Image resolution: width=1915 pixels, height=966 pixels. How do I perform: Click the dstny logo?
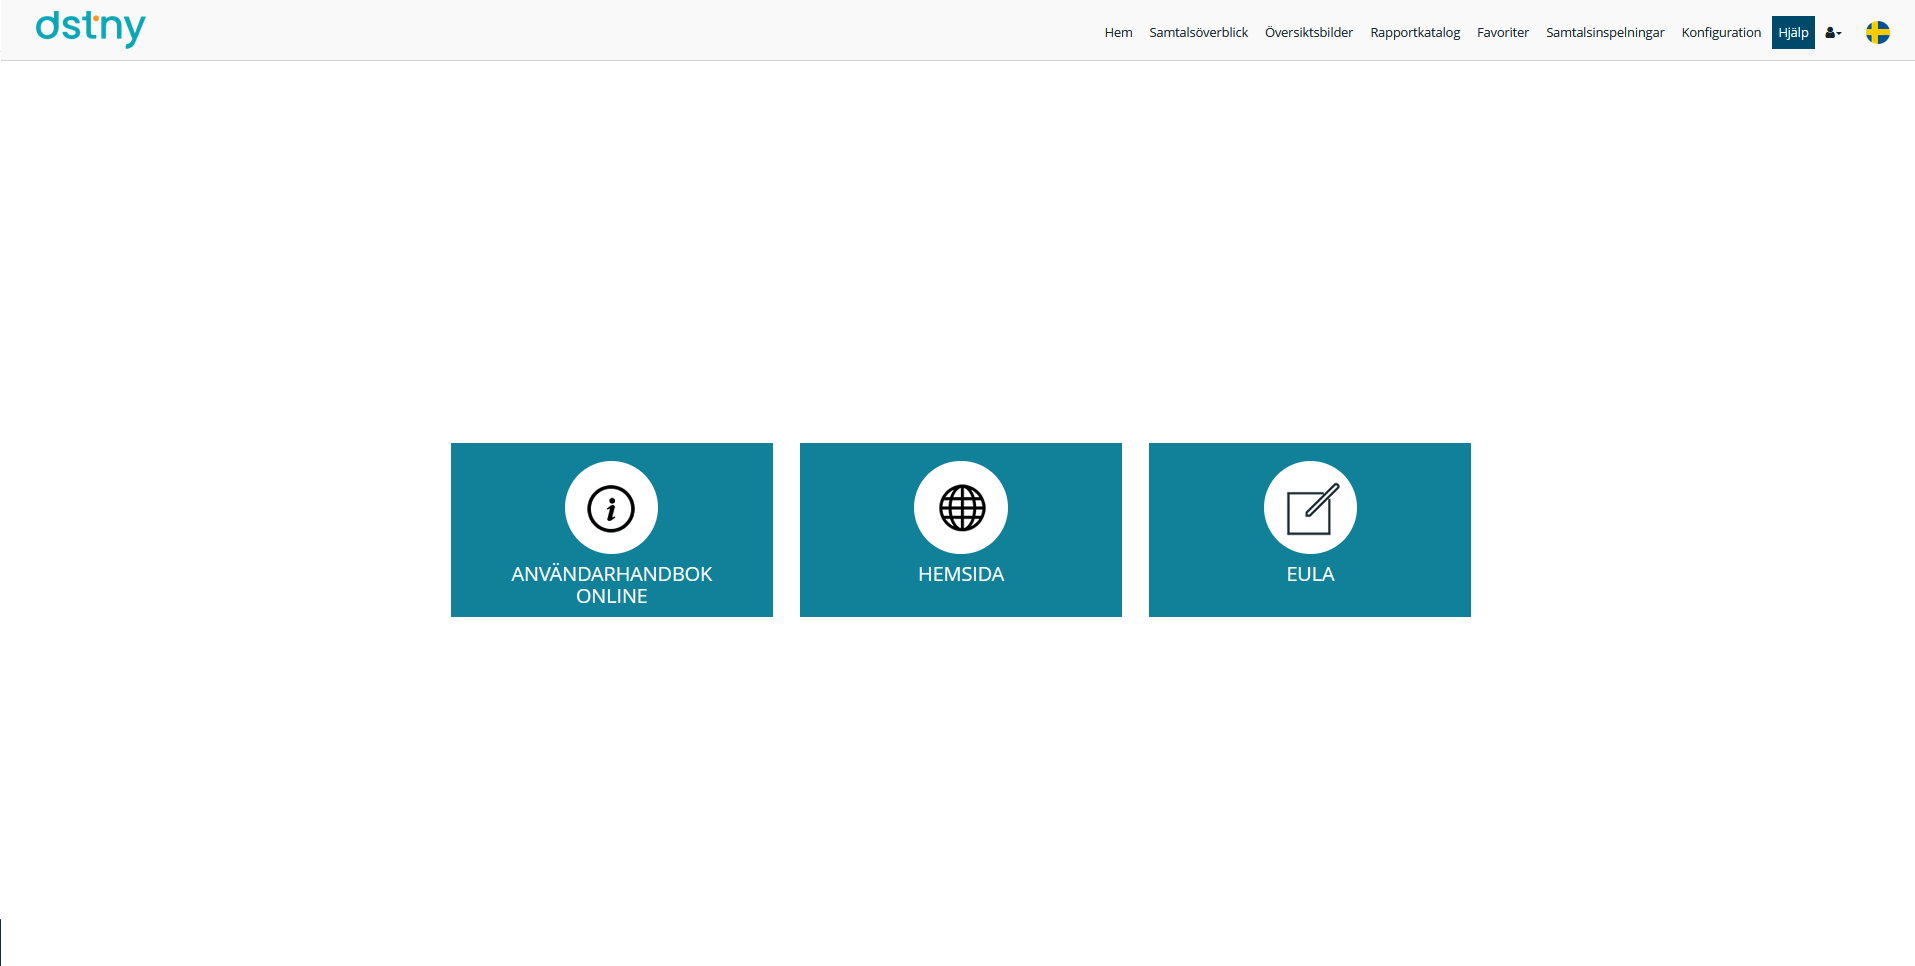(90, 29)
